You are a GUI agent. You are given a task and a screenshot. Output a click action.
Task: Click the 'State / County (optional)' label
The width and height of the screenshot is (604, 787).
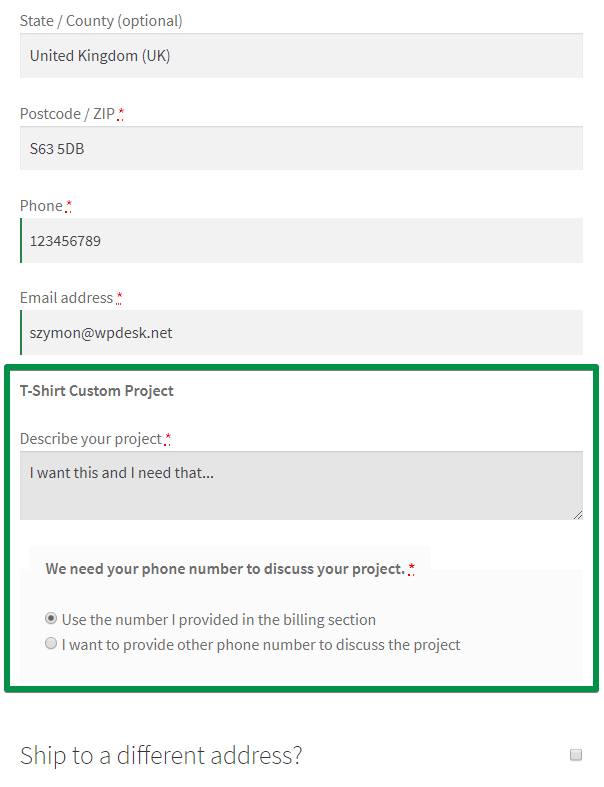(101, 20)
